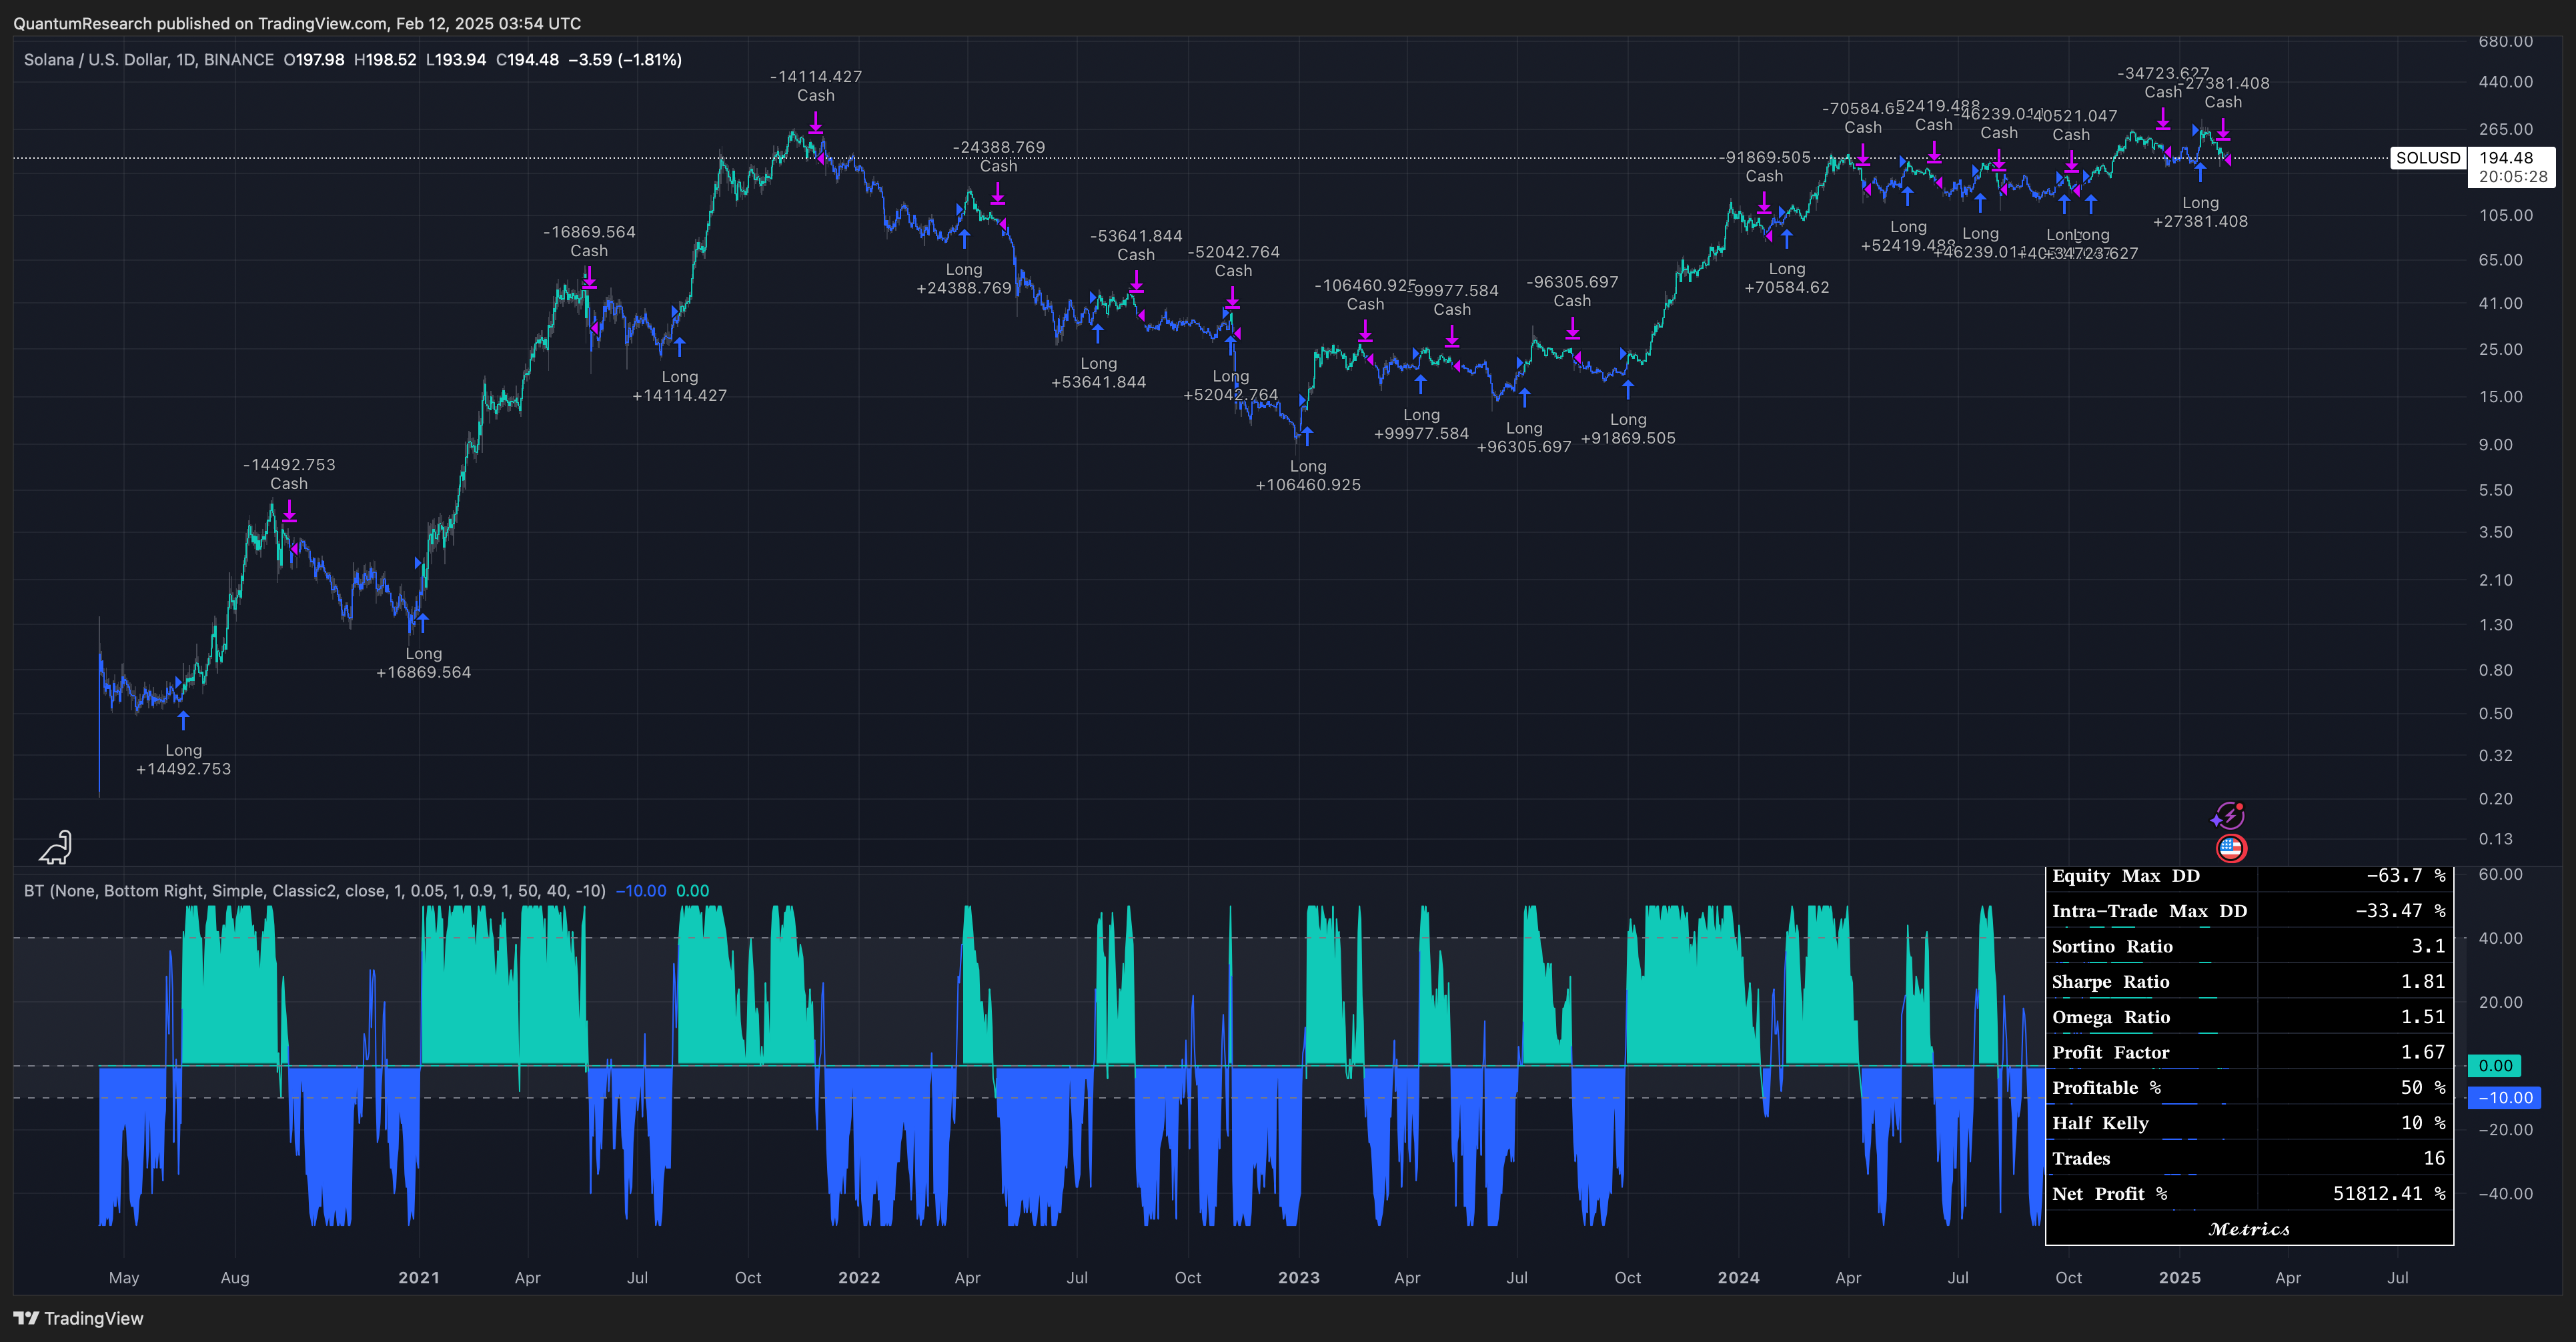Click the Omega Ratio metric label
Image resolution: width=2576 pixels, height=1342 pixels.
2111,1017
